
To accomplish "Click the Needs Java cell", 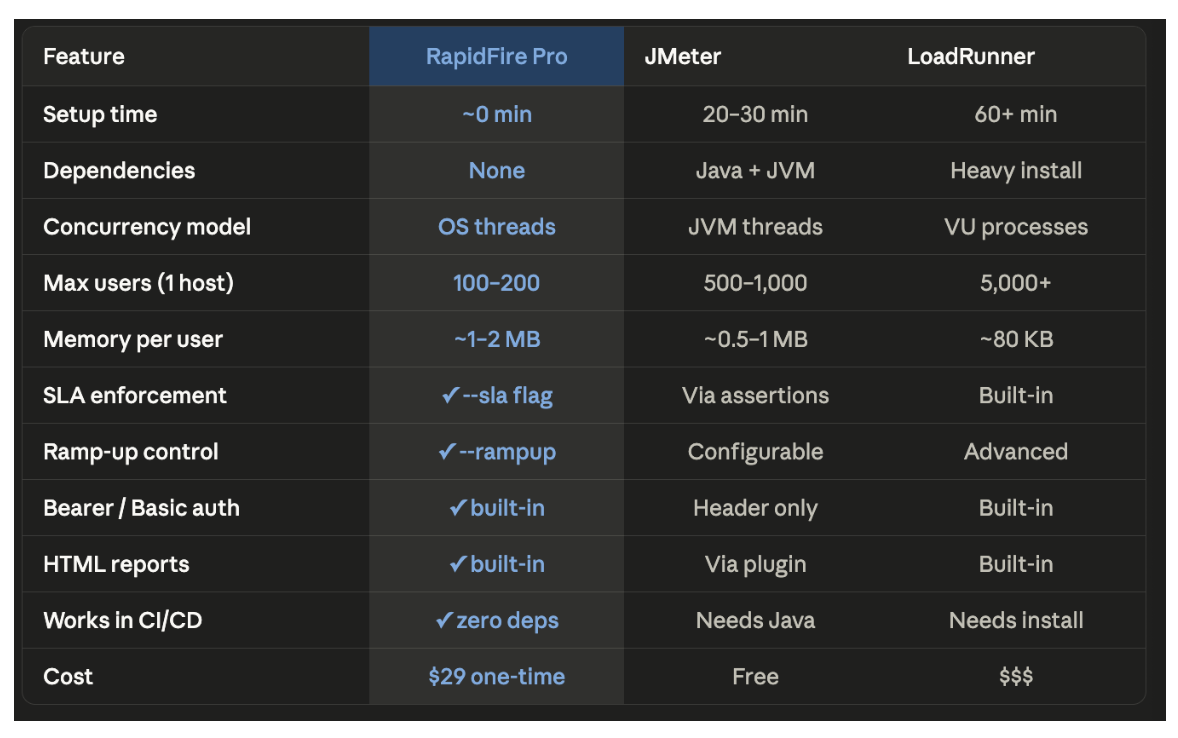I will pyautogui.click(x=755, y=621).
